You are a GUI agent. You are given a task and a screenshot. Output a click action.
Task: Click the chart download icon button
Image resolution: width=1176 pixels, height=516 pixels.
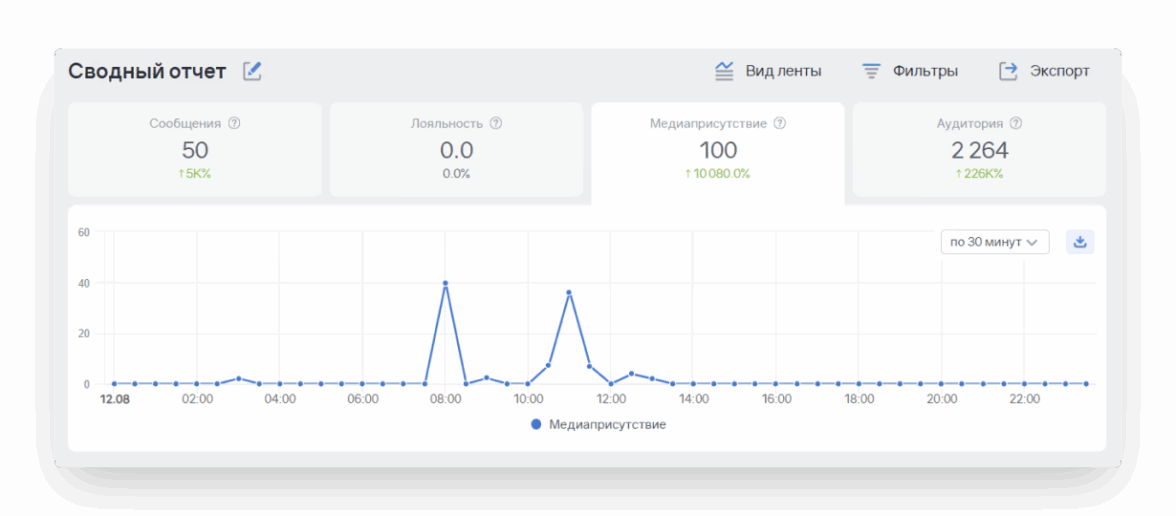tap(1080, 242)
